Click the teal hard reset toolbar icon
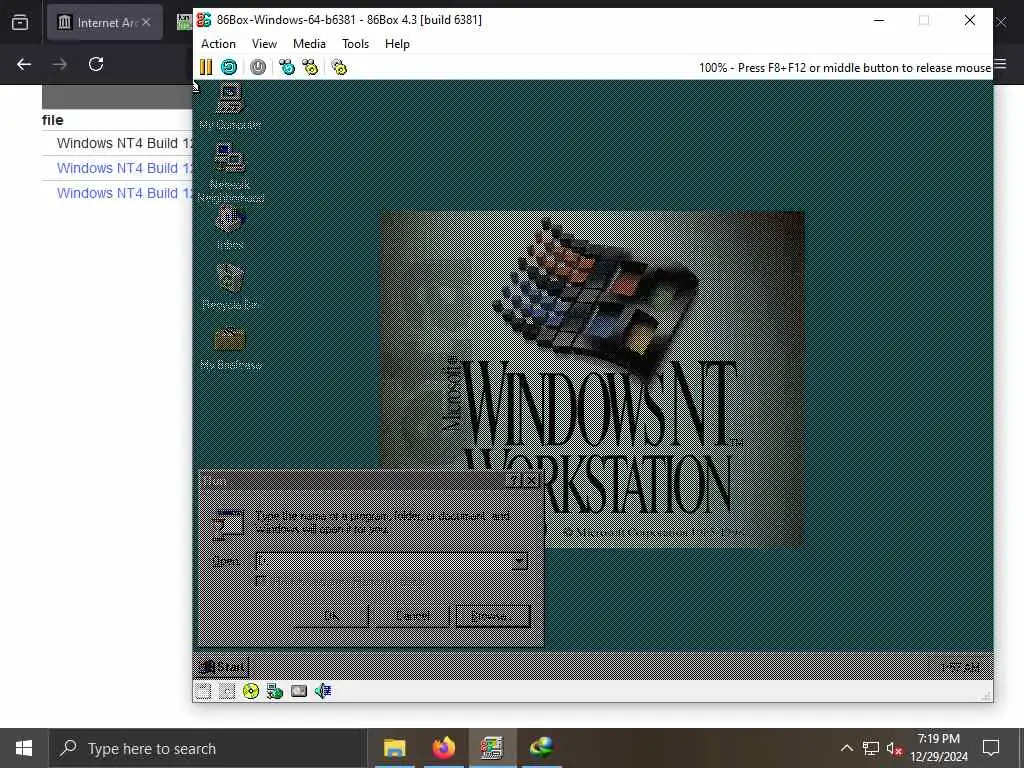1024x768 pixels. (229, 67)
